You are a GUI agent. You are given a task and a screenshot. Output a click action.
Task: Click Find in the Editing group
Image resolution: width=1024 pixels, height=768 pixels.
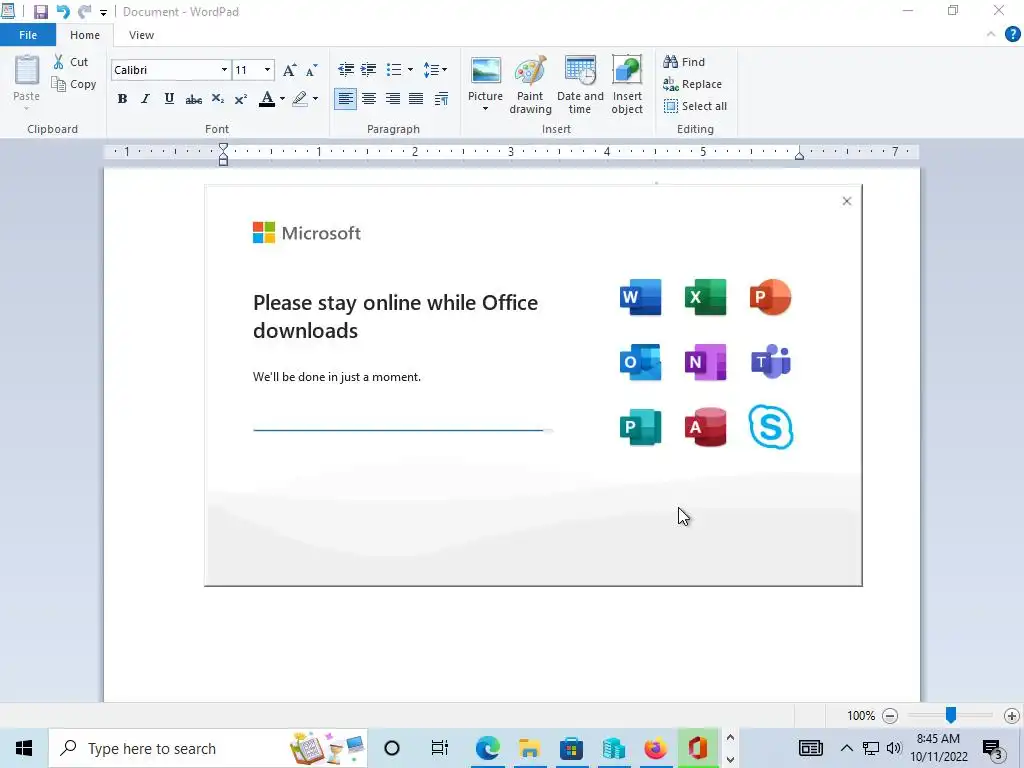point(684,62)
